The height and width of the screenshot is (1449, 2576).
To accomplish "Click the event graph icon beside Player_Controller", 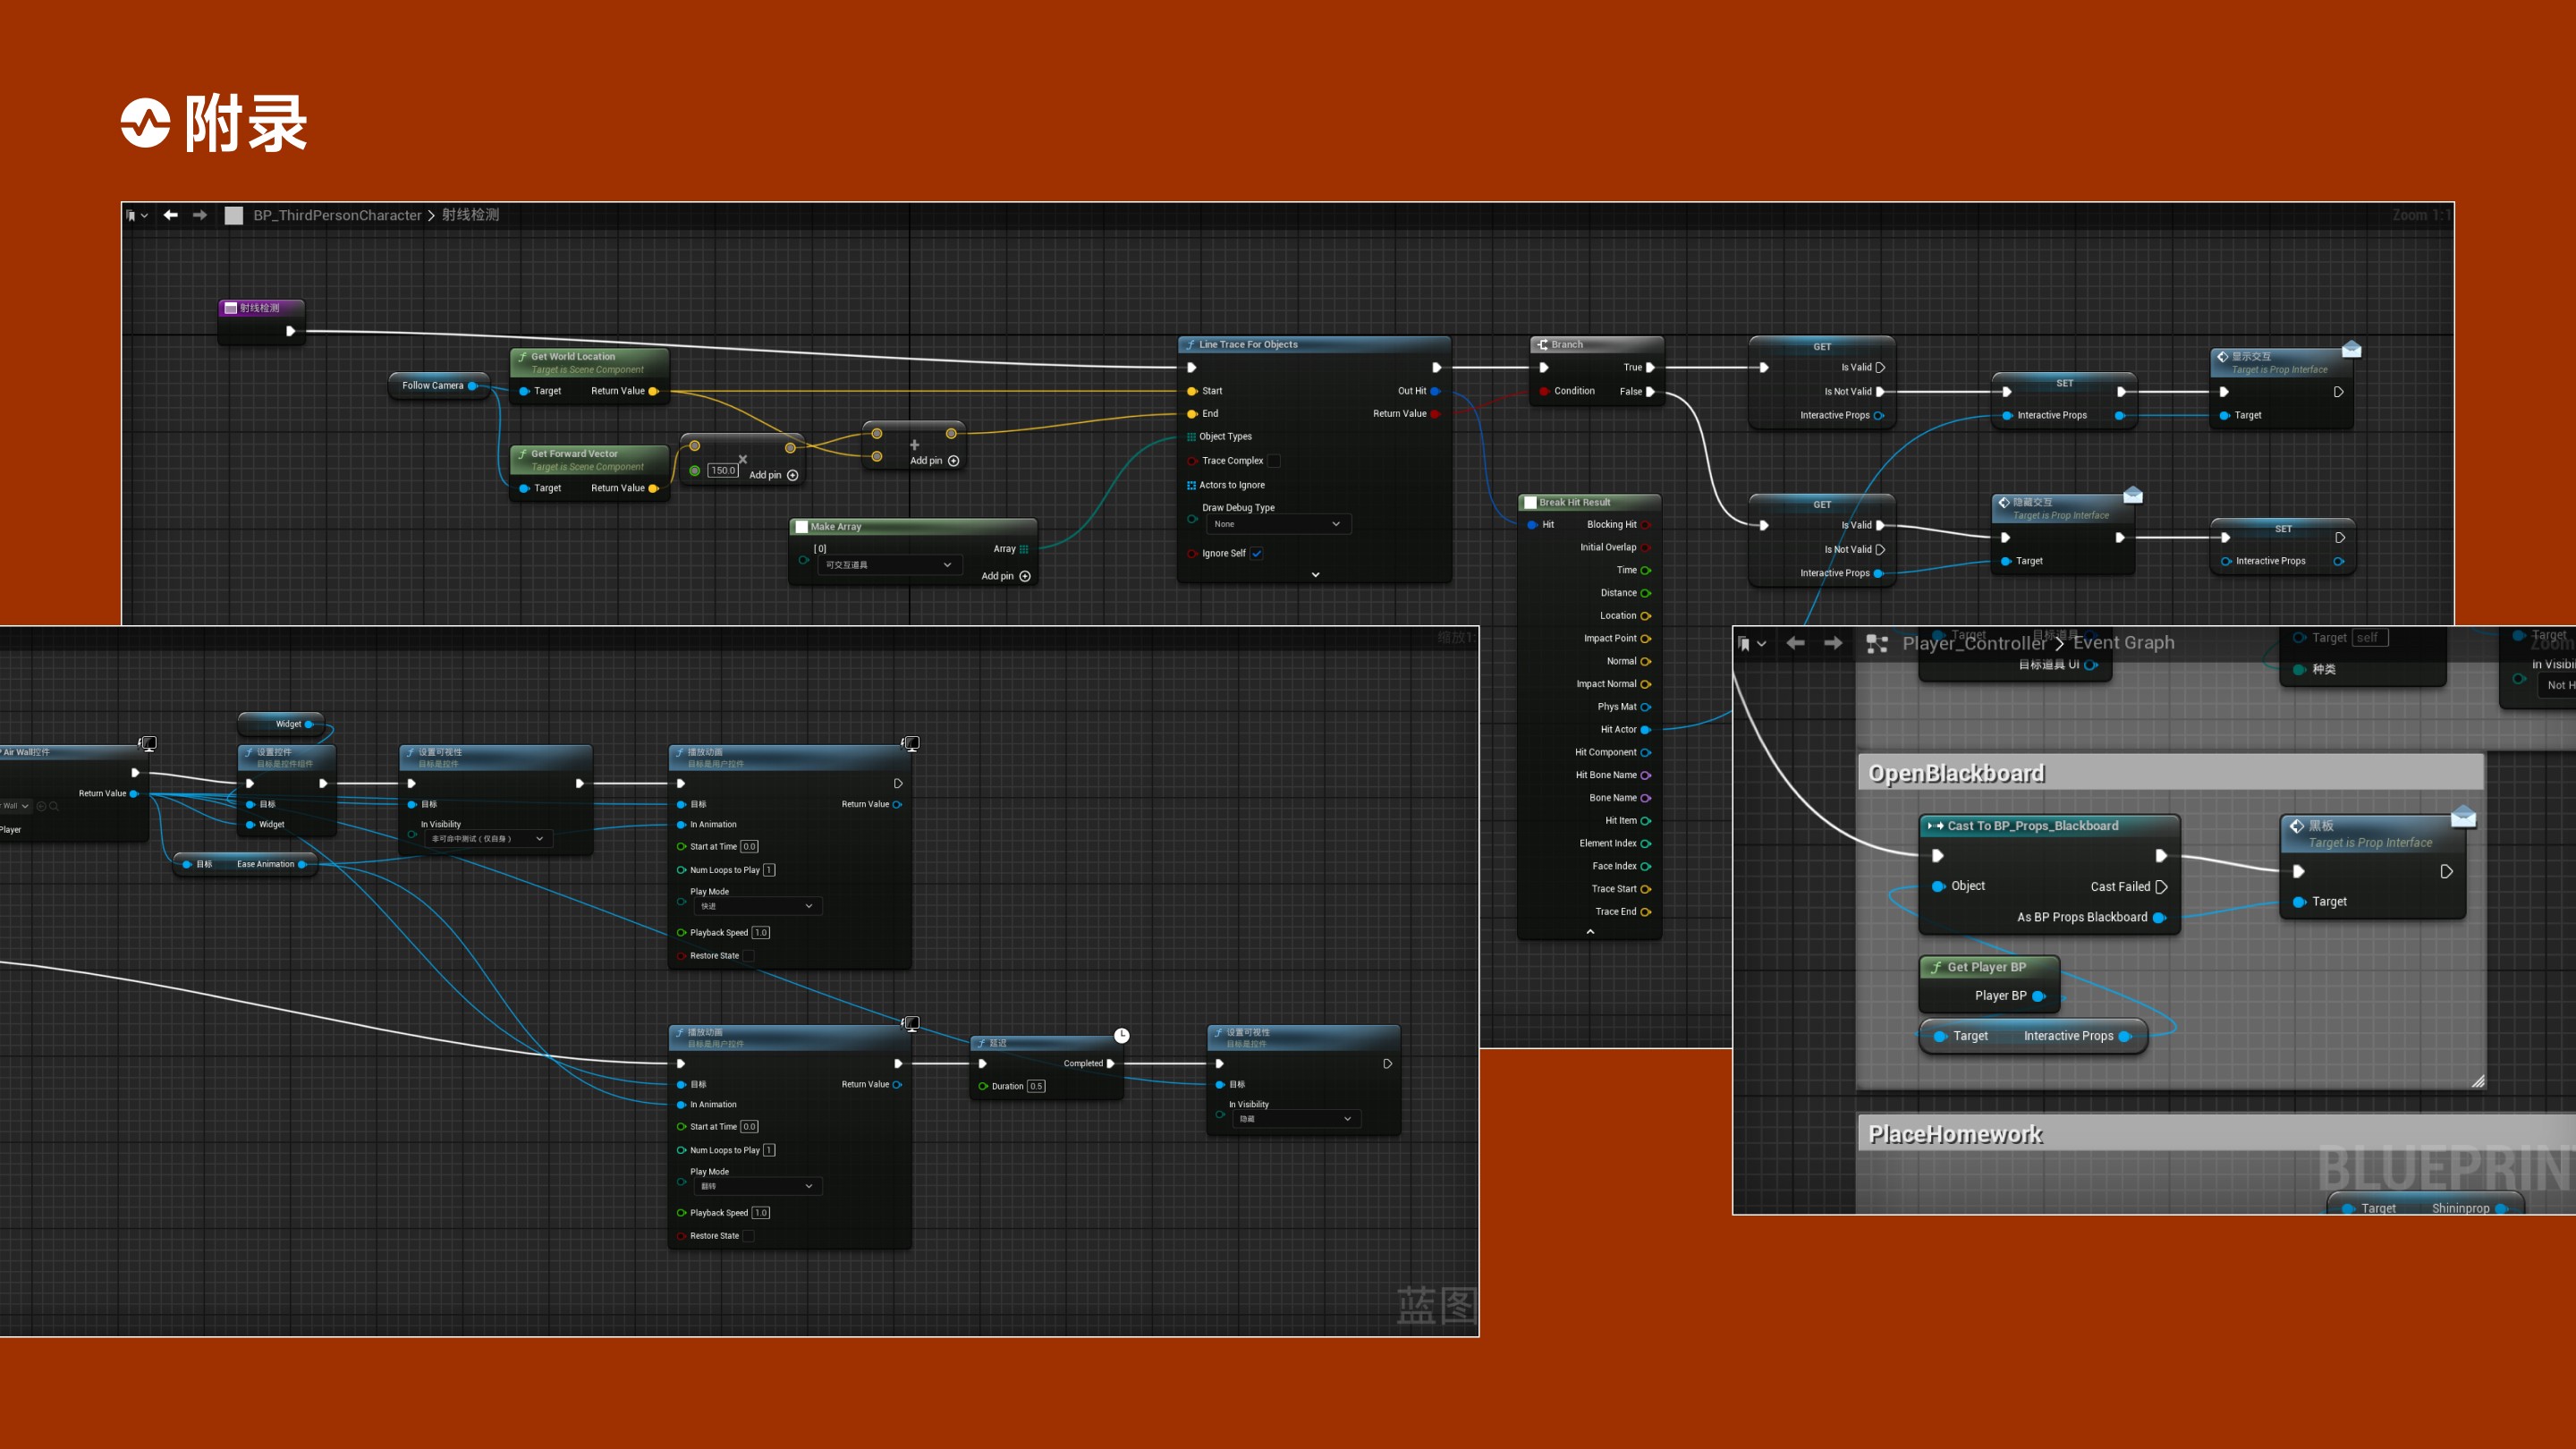I will (x=1877, y=644).
